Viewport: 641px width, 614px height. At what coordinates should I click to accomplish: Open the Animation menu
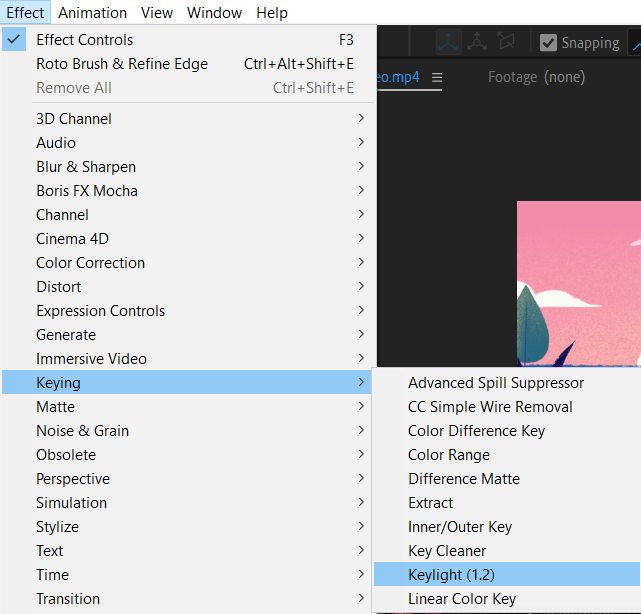(92, 13)
